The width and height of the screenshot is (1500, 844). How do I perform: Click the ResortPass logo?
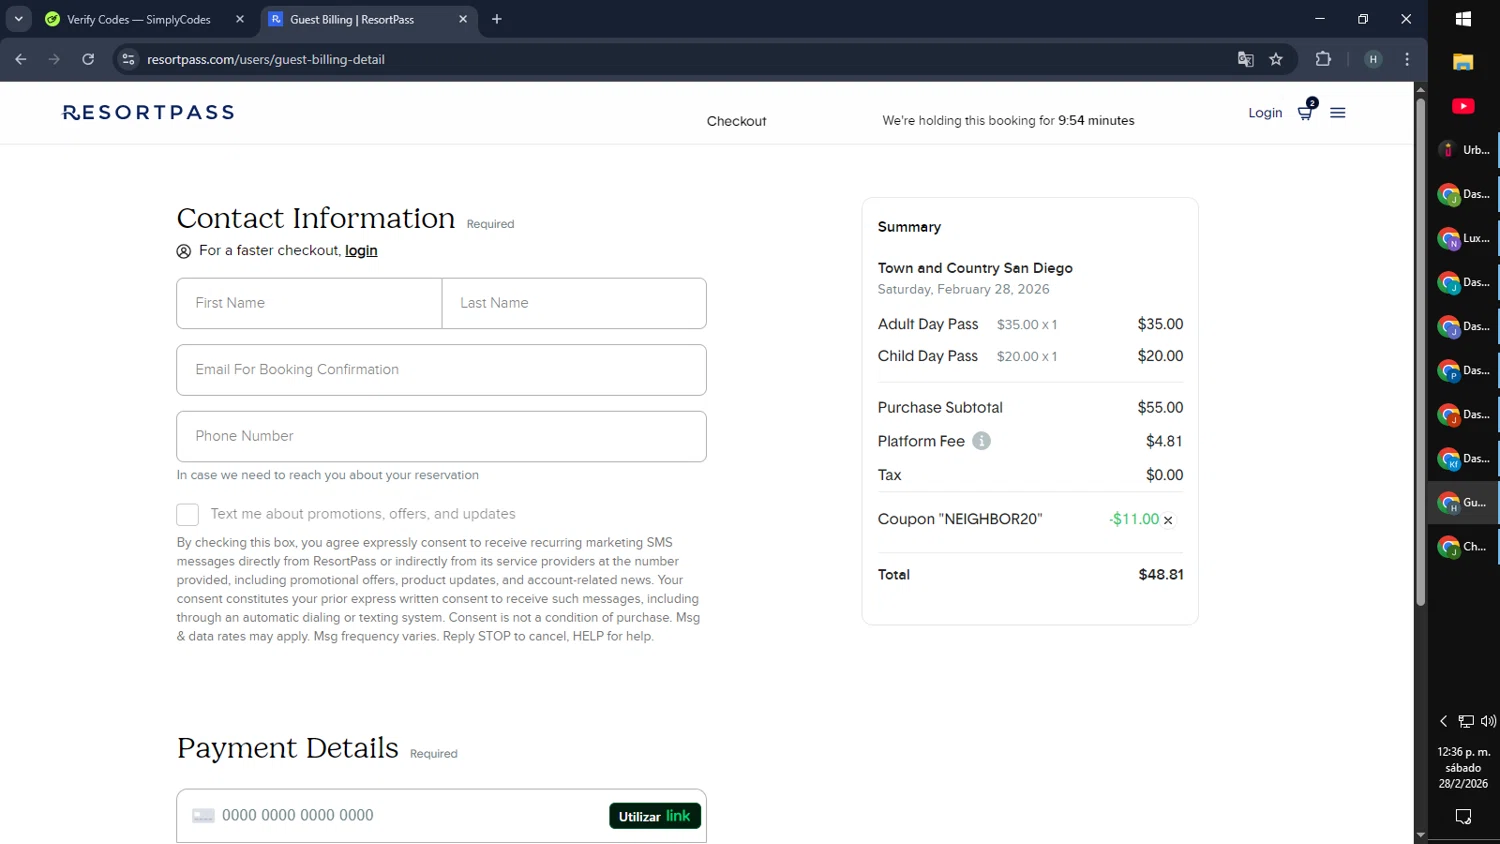pyautogui.click(x=148, y=113)
